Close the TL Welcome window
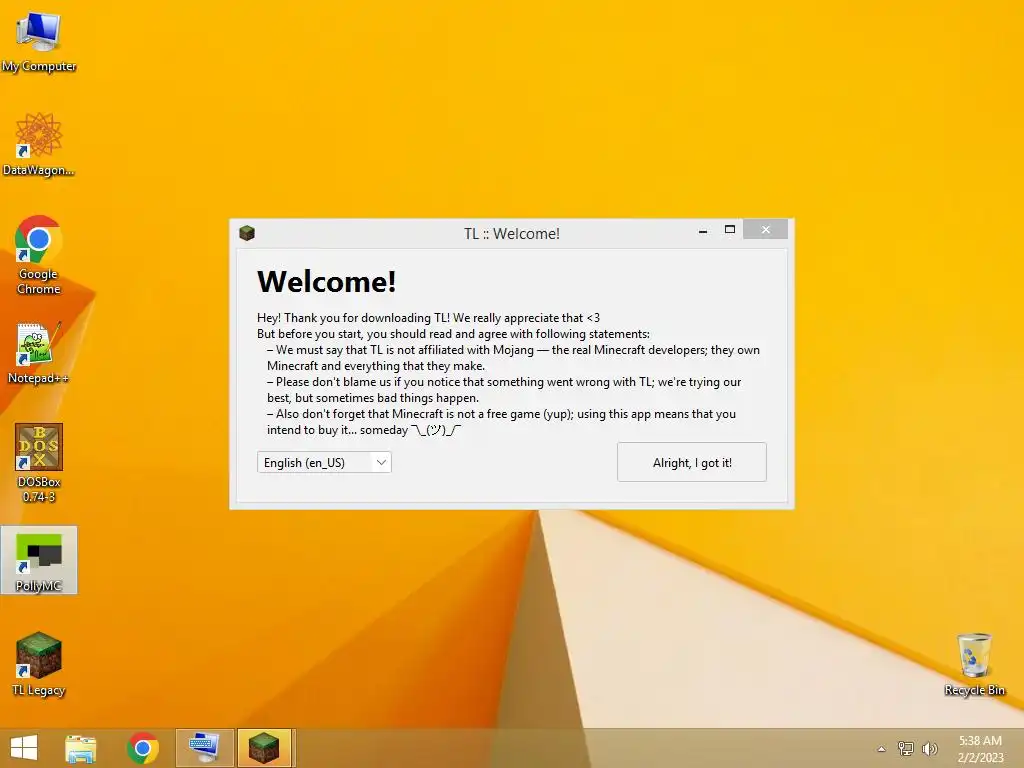This screenshot has height=768, width=1024. click(765, 230)
